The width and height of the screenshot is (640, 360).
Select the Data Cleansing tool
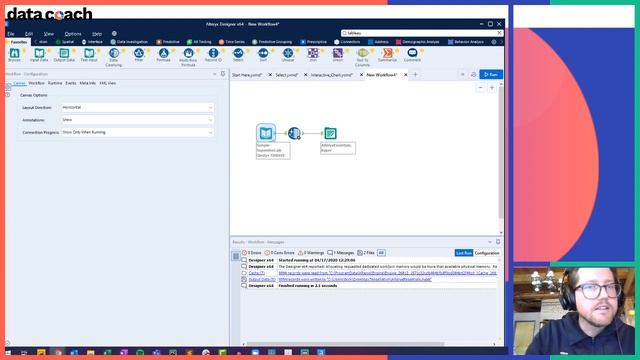[114, 57]
